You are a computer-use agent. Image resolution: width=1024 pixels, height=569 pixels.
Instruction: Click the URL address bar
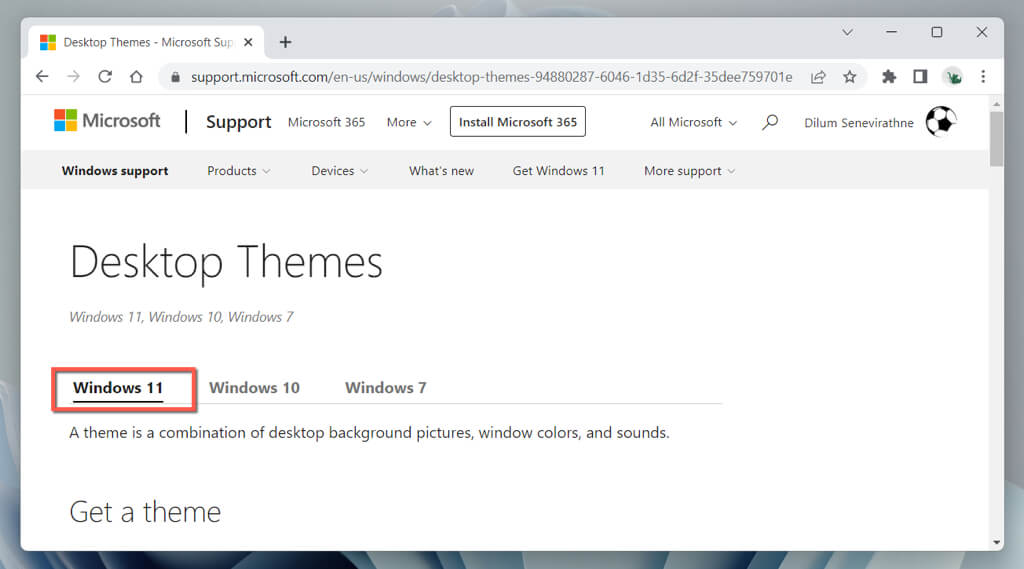pos(480,77)
